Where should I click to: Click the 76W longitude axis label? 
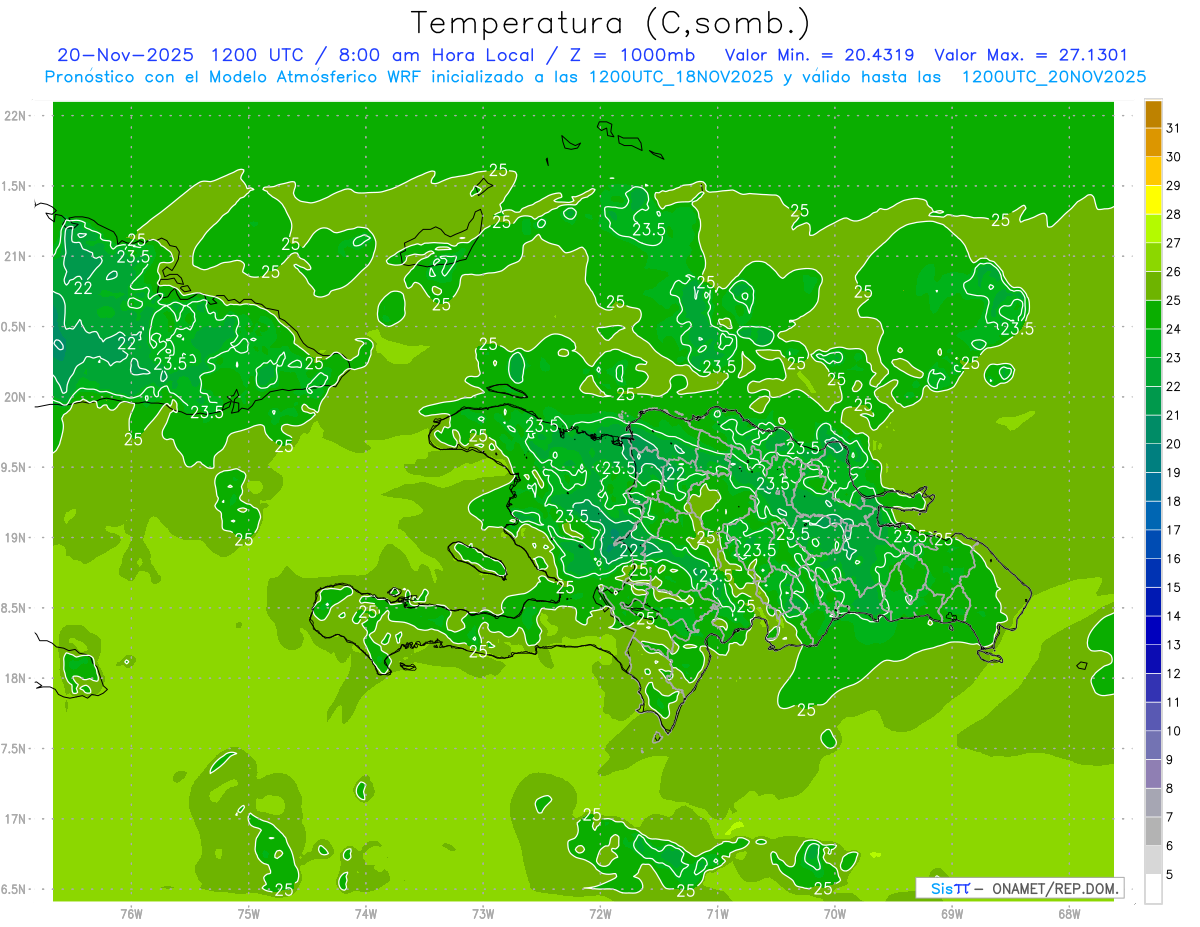click(131, 913)
